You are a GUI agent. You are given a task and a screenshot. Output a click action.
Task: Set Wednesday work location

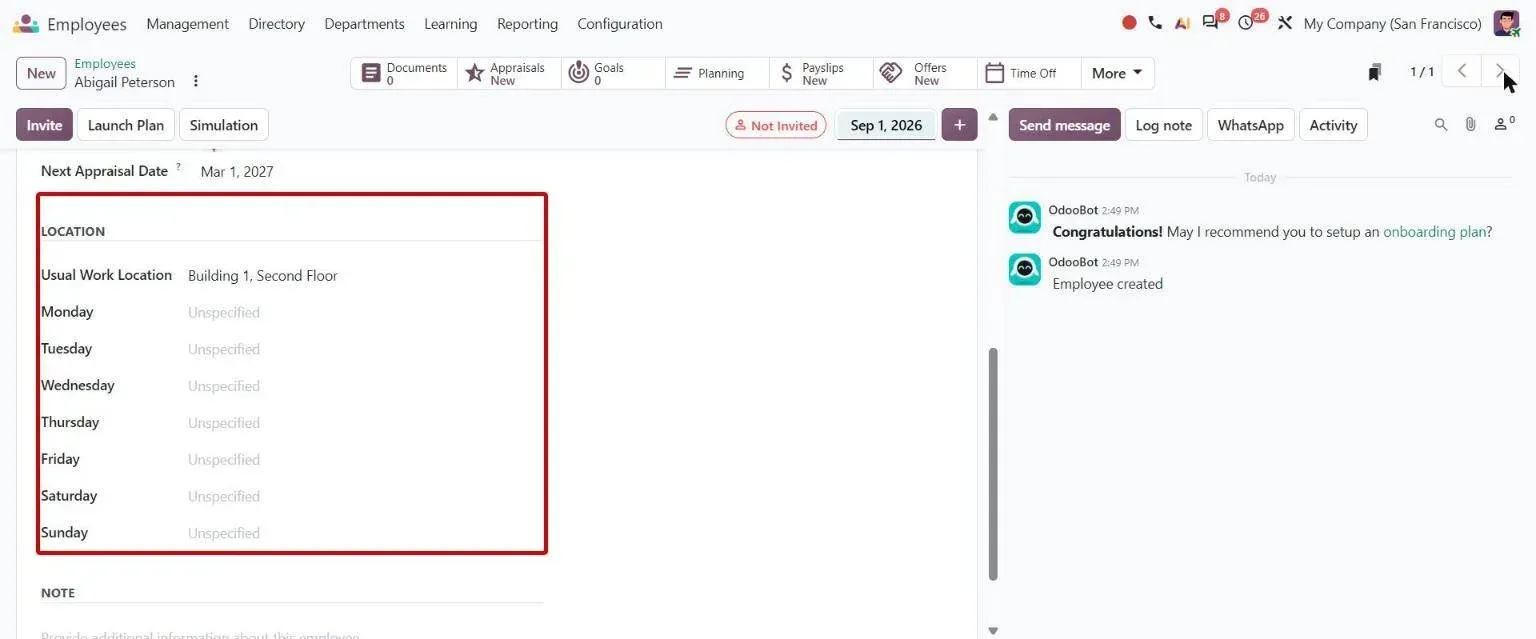[364, 386]
